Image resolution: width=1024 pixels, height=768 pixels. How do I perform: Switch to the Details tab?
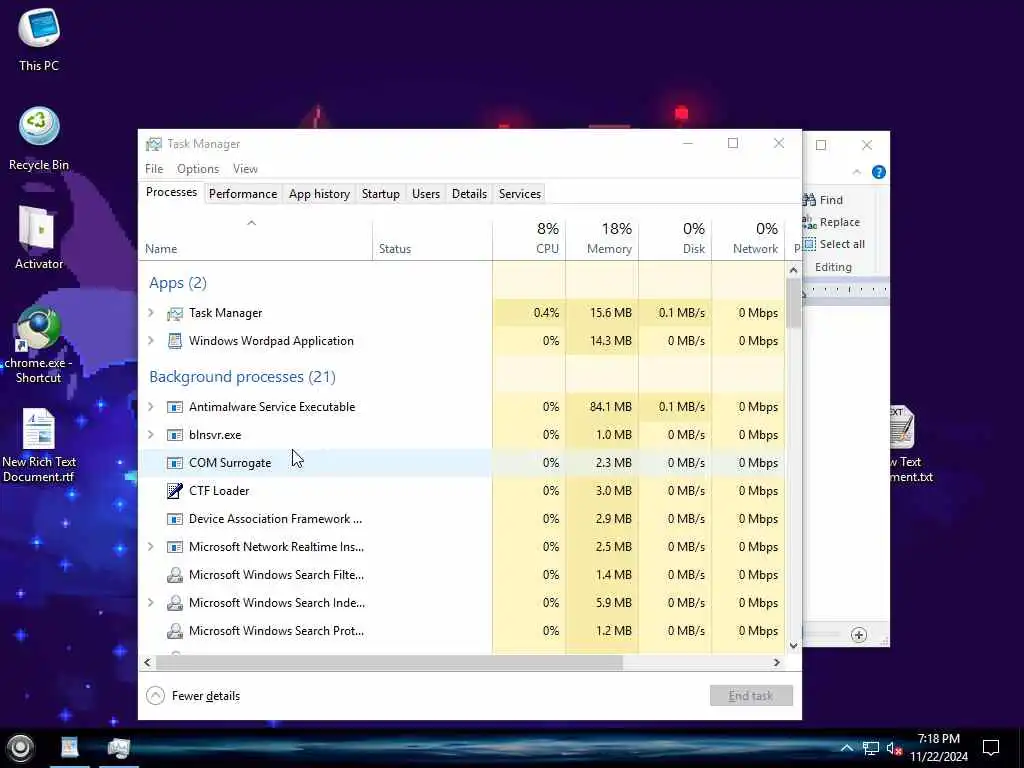pos(470,194)
